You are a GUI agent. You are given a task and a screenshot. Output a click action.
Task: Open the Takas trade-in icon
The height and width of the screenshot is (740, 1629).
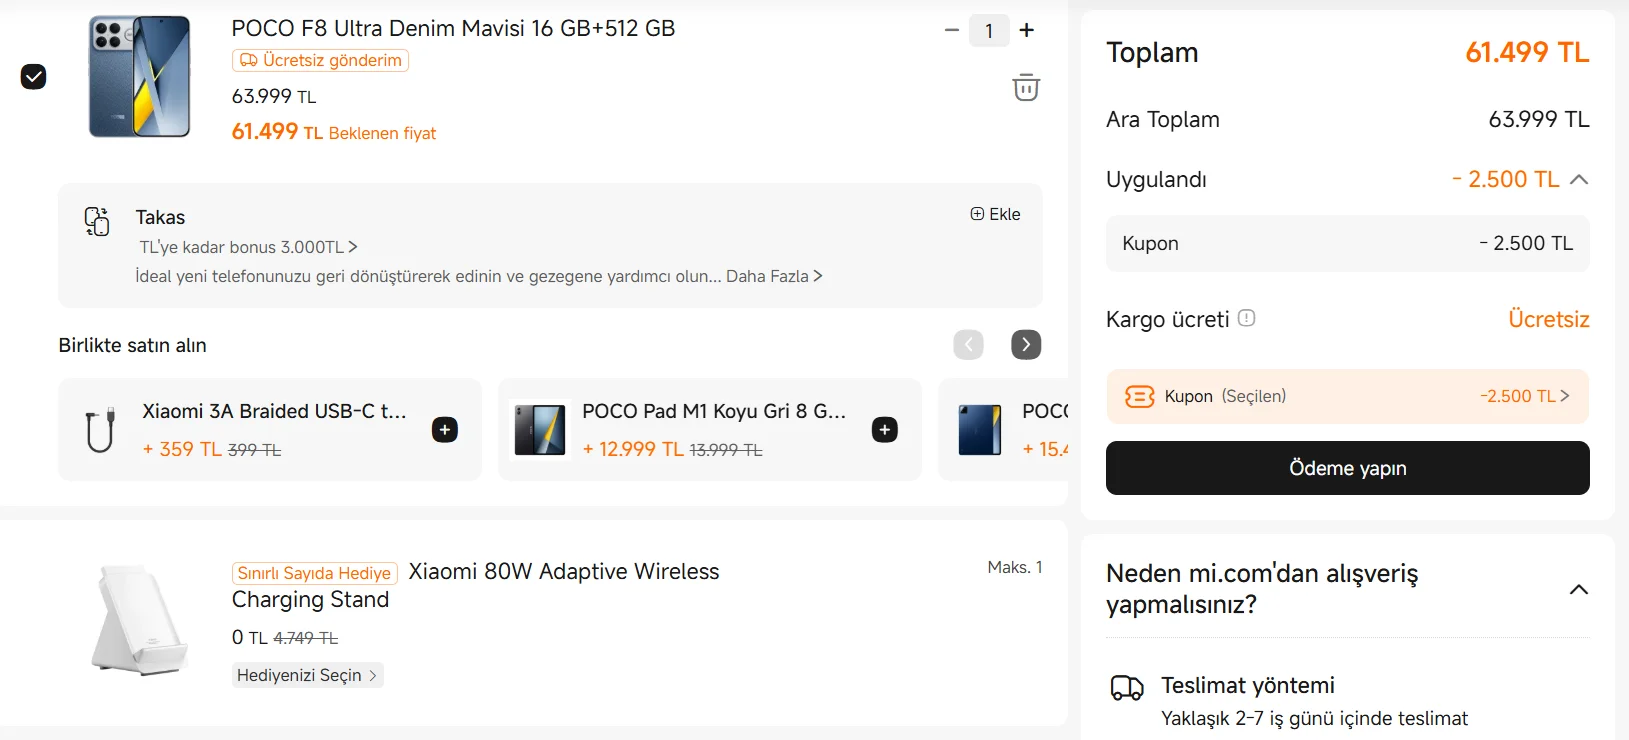[97, 221]
